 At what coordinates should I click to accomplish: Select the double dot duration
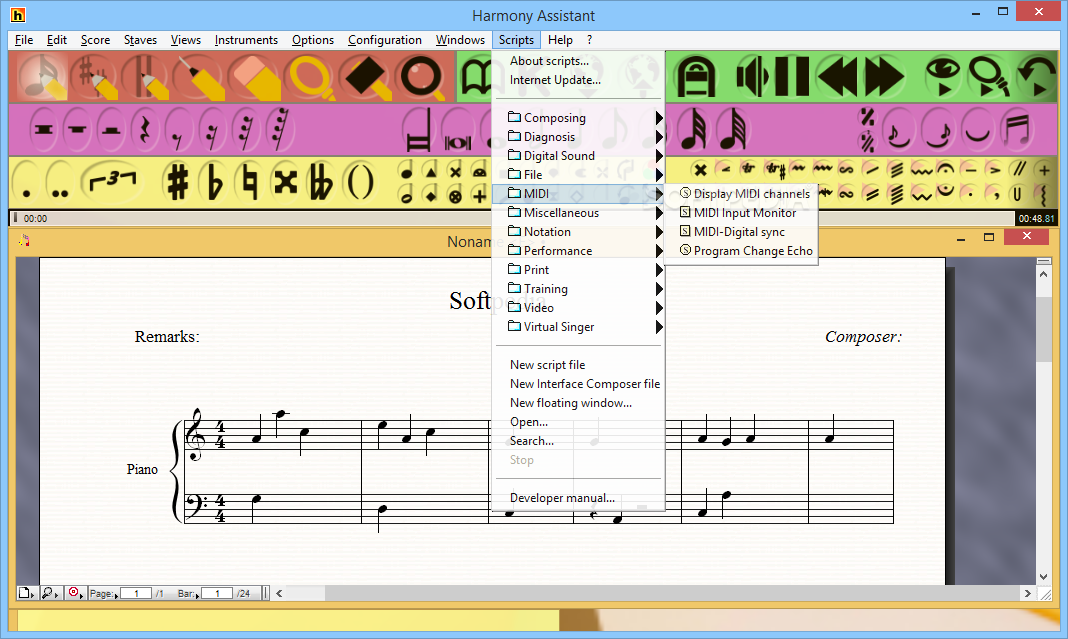60,182
